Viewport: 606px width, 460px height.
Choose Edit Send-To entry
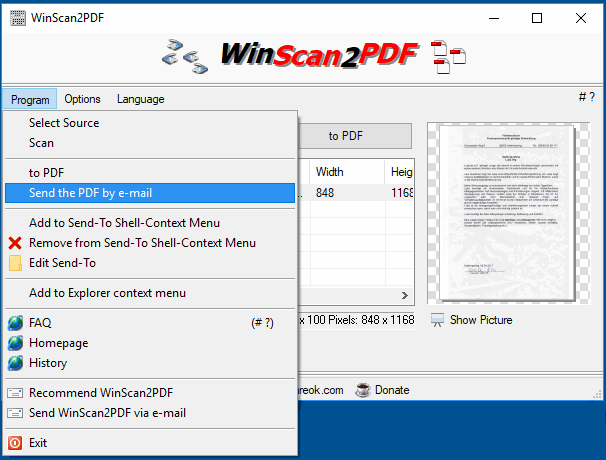150,263
